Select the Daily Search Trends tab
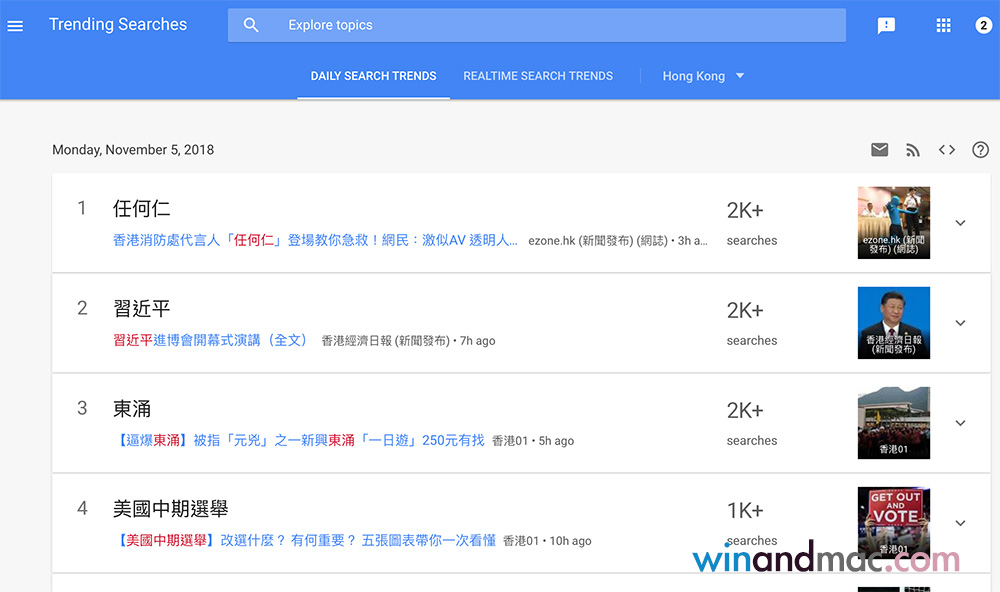This screenshot has height=592, width=1000. point(373,76)
